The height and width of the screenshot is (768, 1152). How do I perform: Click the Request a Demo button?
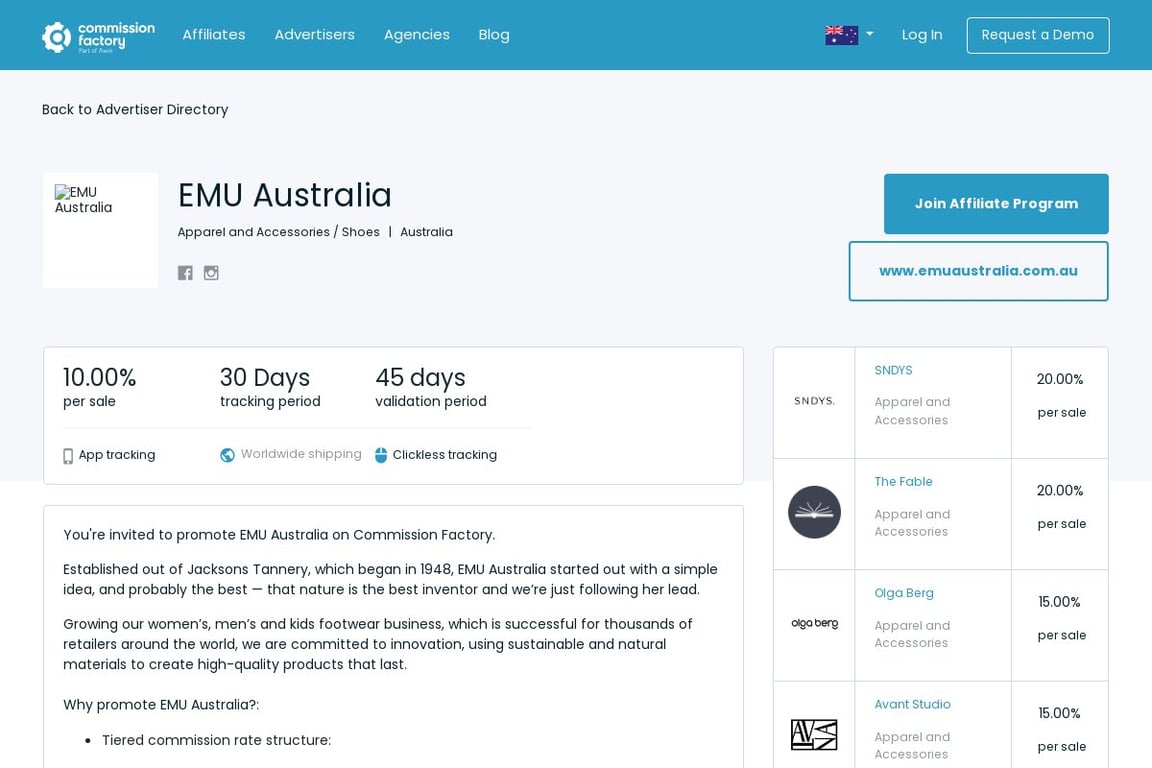tap(1037, 35)
